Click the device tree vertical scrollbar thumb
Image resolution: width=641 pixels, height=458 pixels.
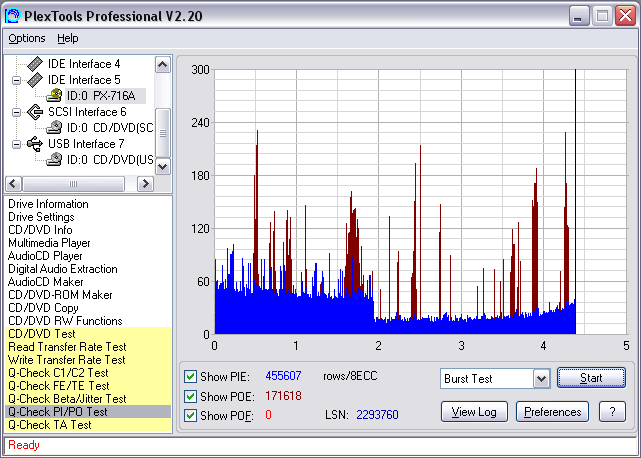[163, 133]
